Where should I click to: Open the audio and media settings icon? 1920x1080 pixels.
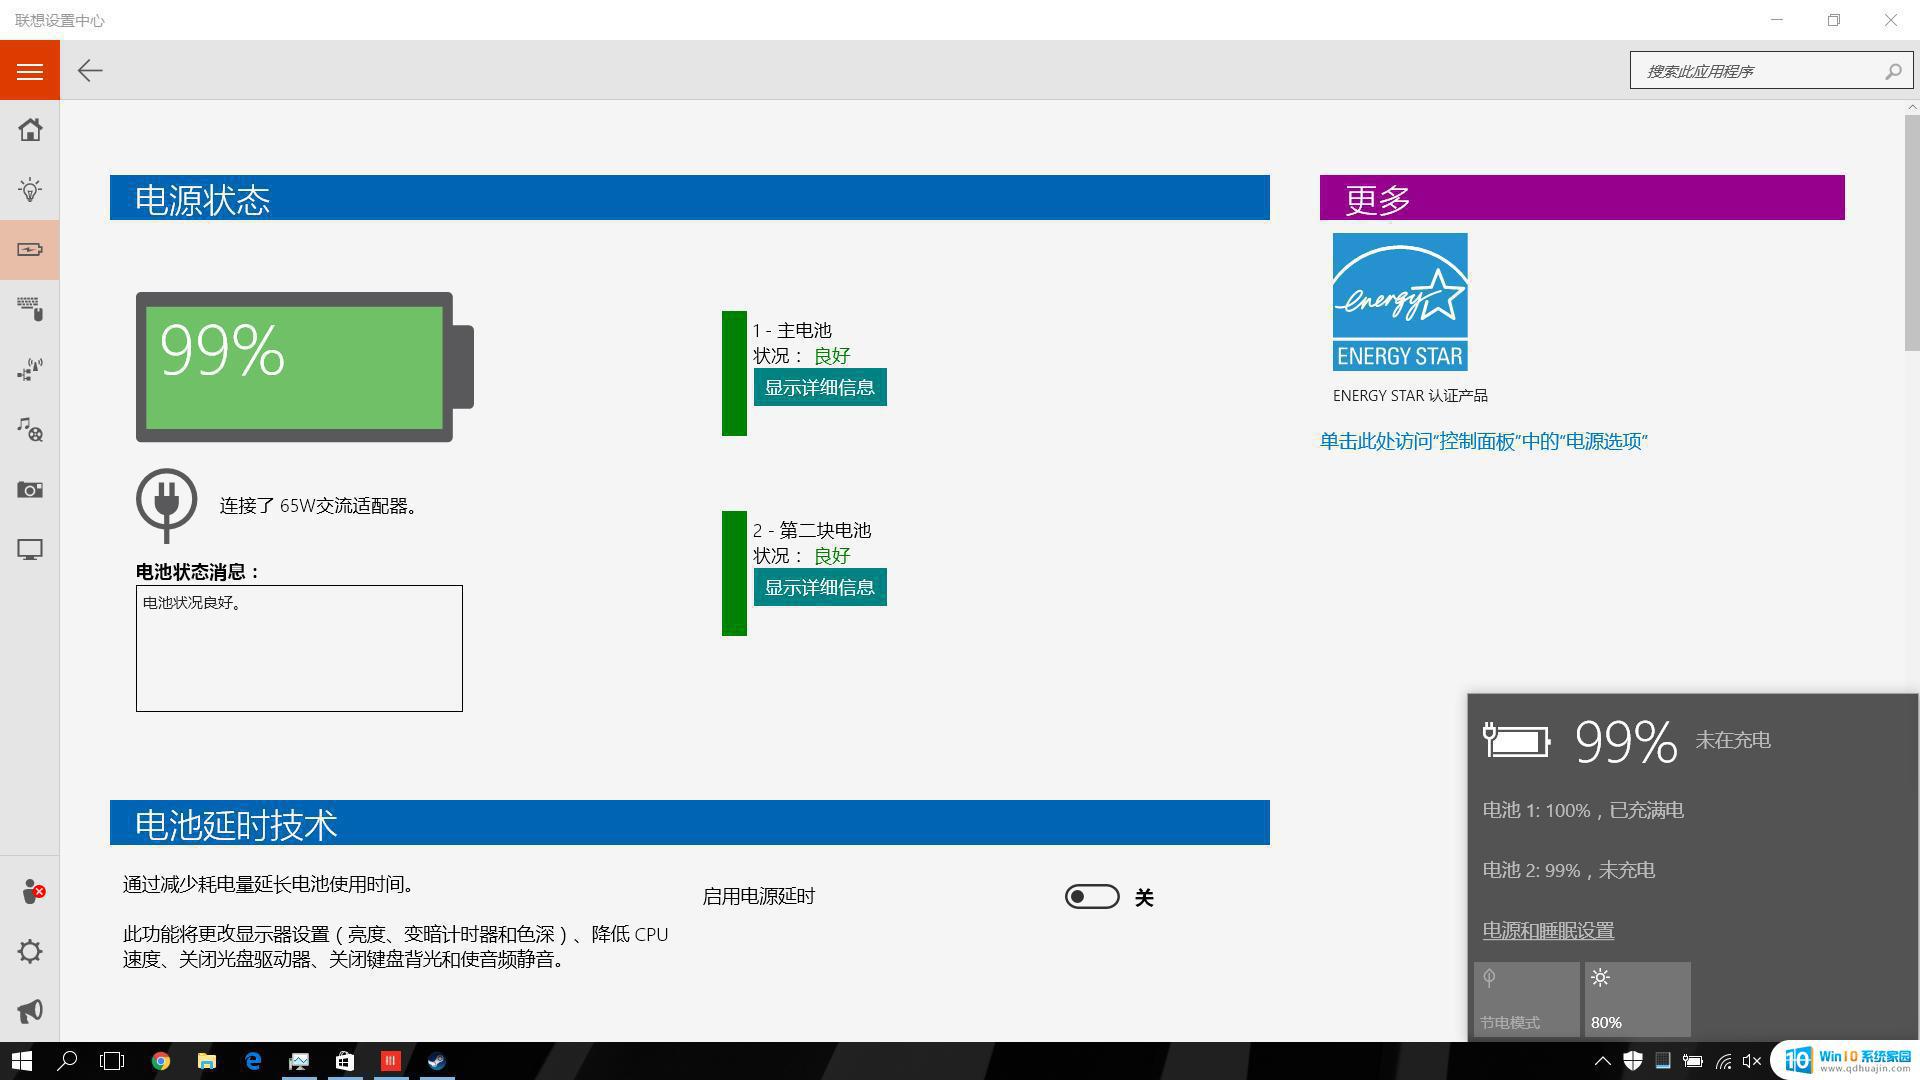30,430
